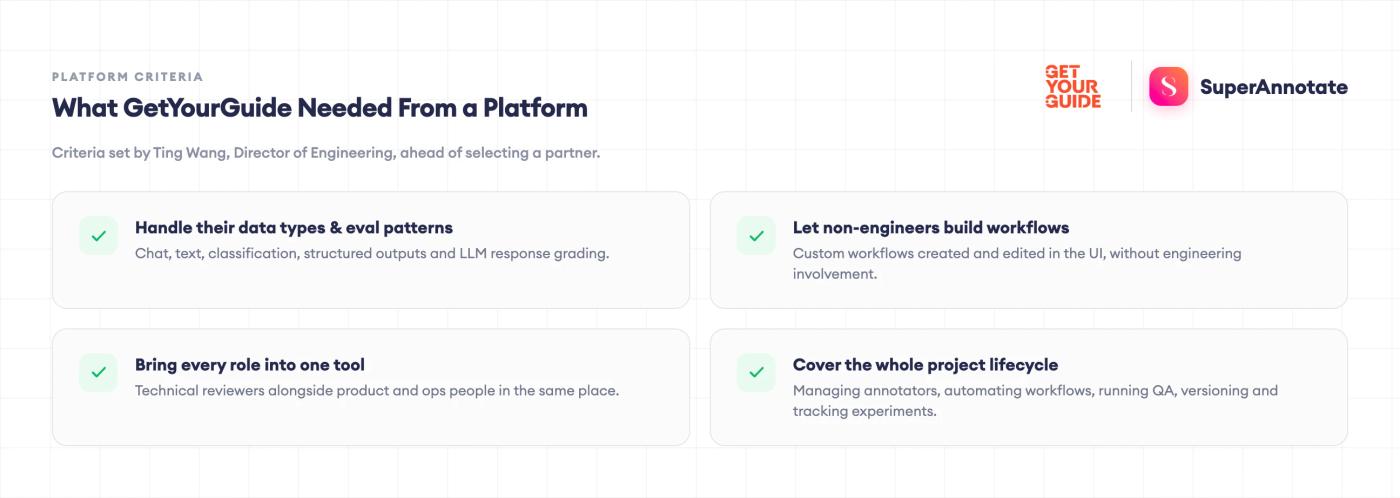The image size is (1400, 498).
Task: Click the Custom workflows created description text
Action: (1017, 263)
